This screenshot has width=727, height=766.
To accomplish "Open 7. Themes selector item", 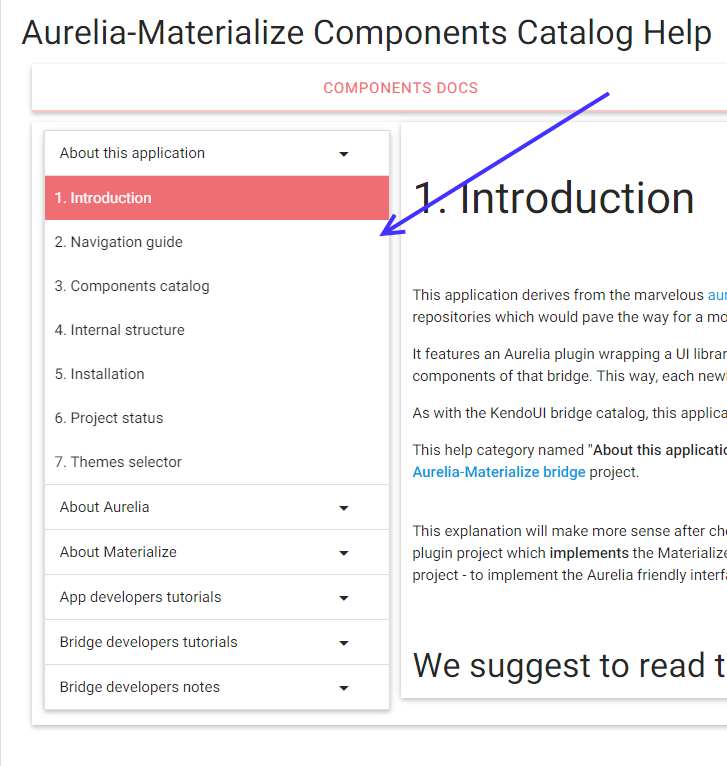I will click(x=118, y=462).
